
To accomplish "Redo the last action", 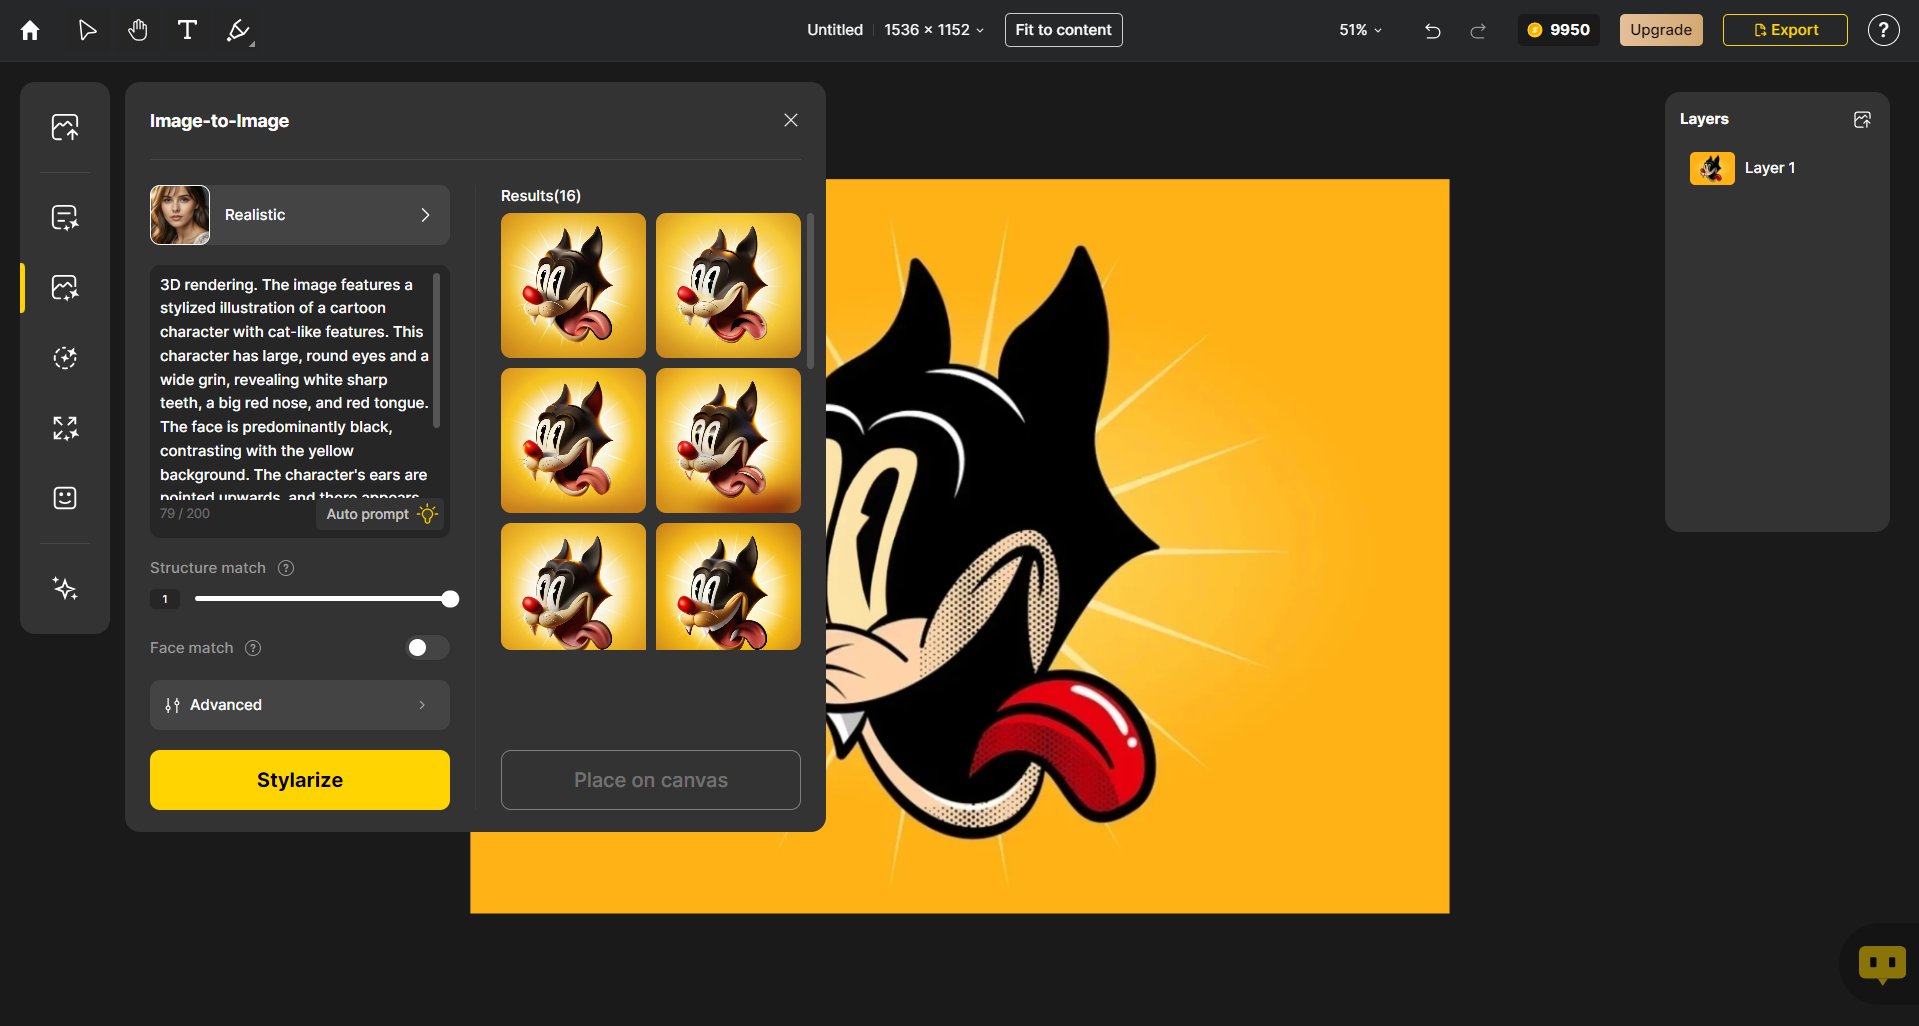I will click(1478, 31).
